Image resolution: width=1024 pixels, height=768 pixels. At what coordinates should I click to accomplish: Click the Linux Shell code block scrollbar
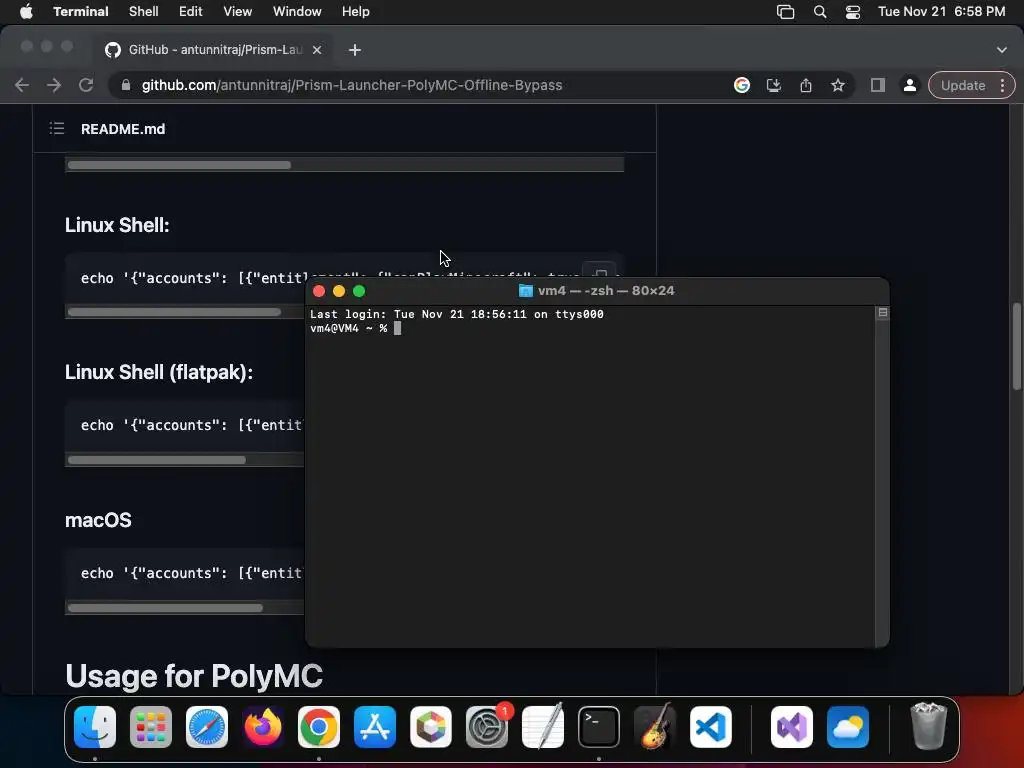[174, 312]
